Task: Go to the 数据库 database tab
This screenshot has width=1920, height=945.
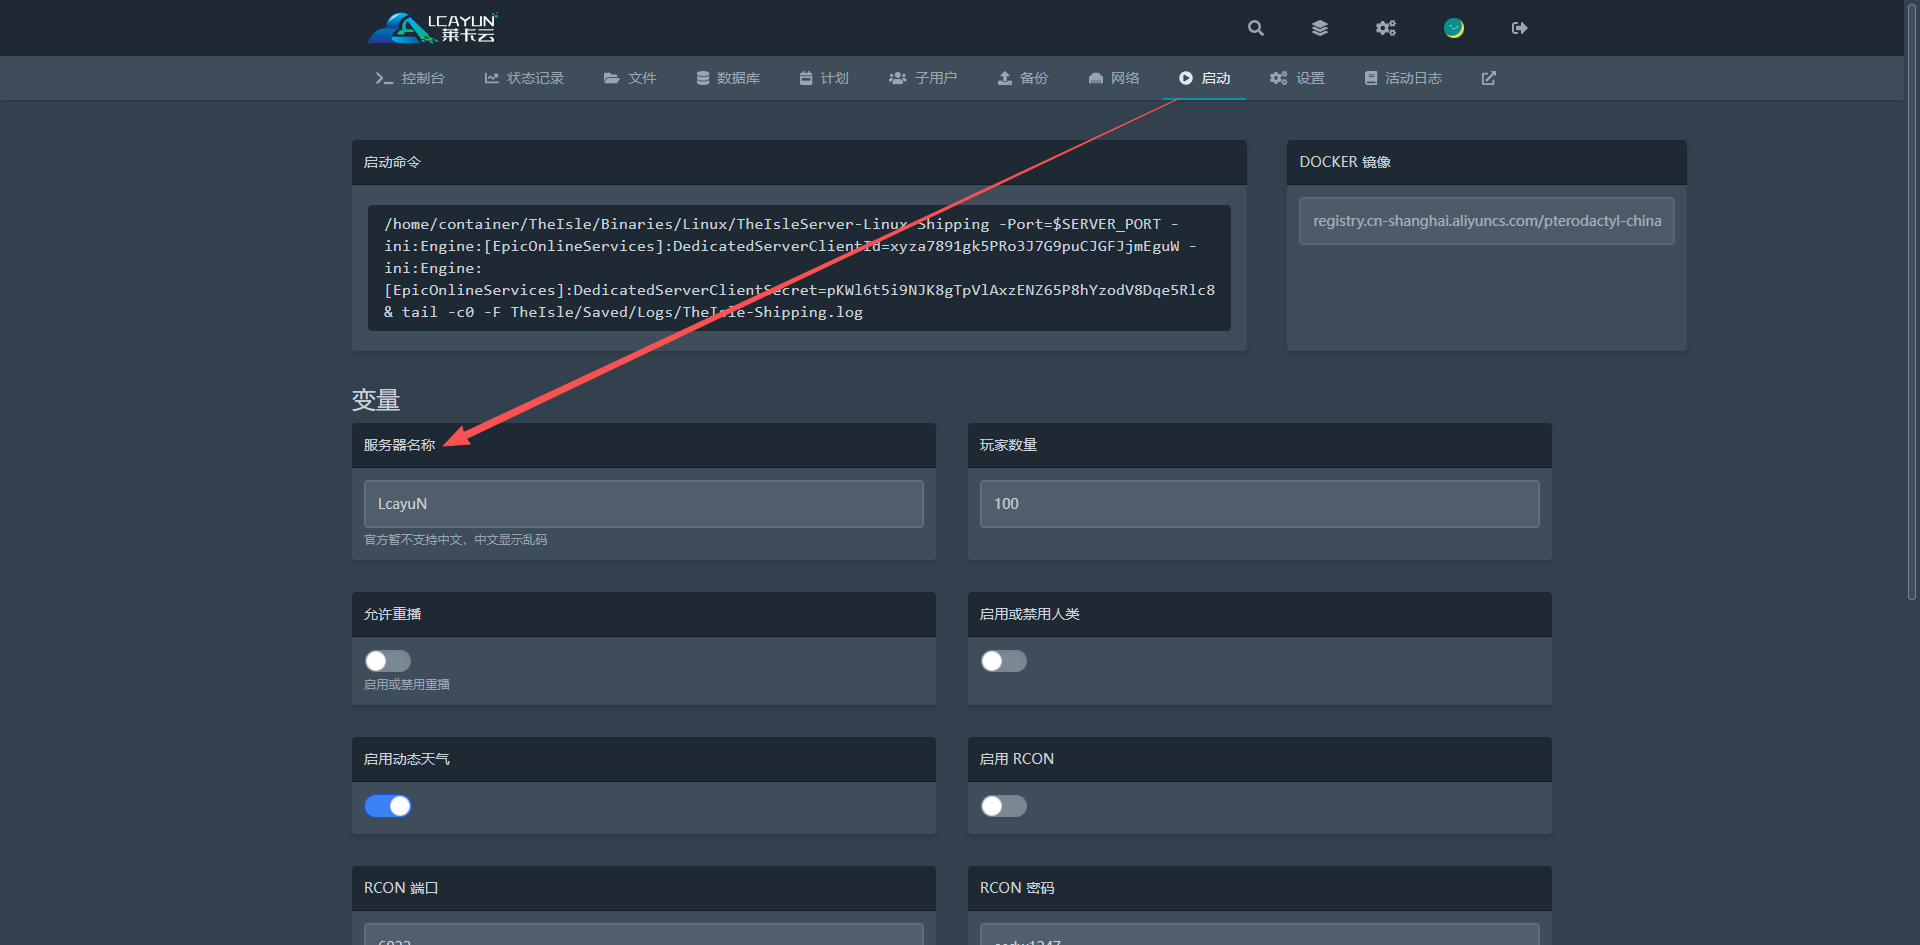Action: pyautogui.click(x=728, y=78)
